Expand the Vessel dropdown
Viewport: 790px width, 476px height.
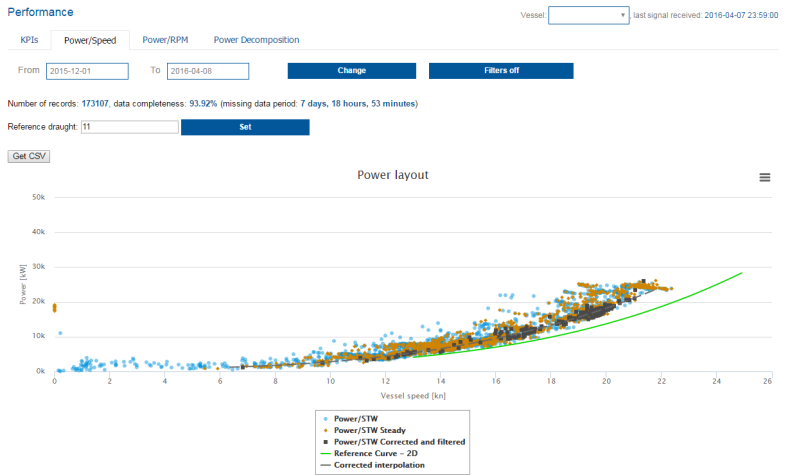pos(589,15)
